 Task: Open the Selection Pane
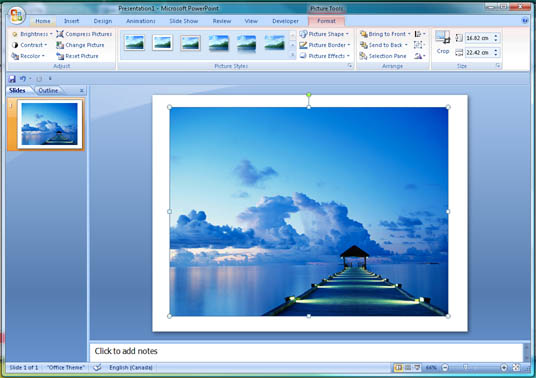pyautogui.click(x=383, y=56)
